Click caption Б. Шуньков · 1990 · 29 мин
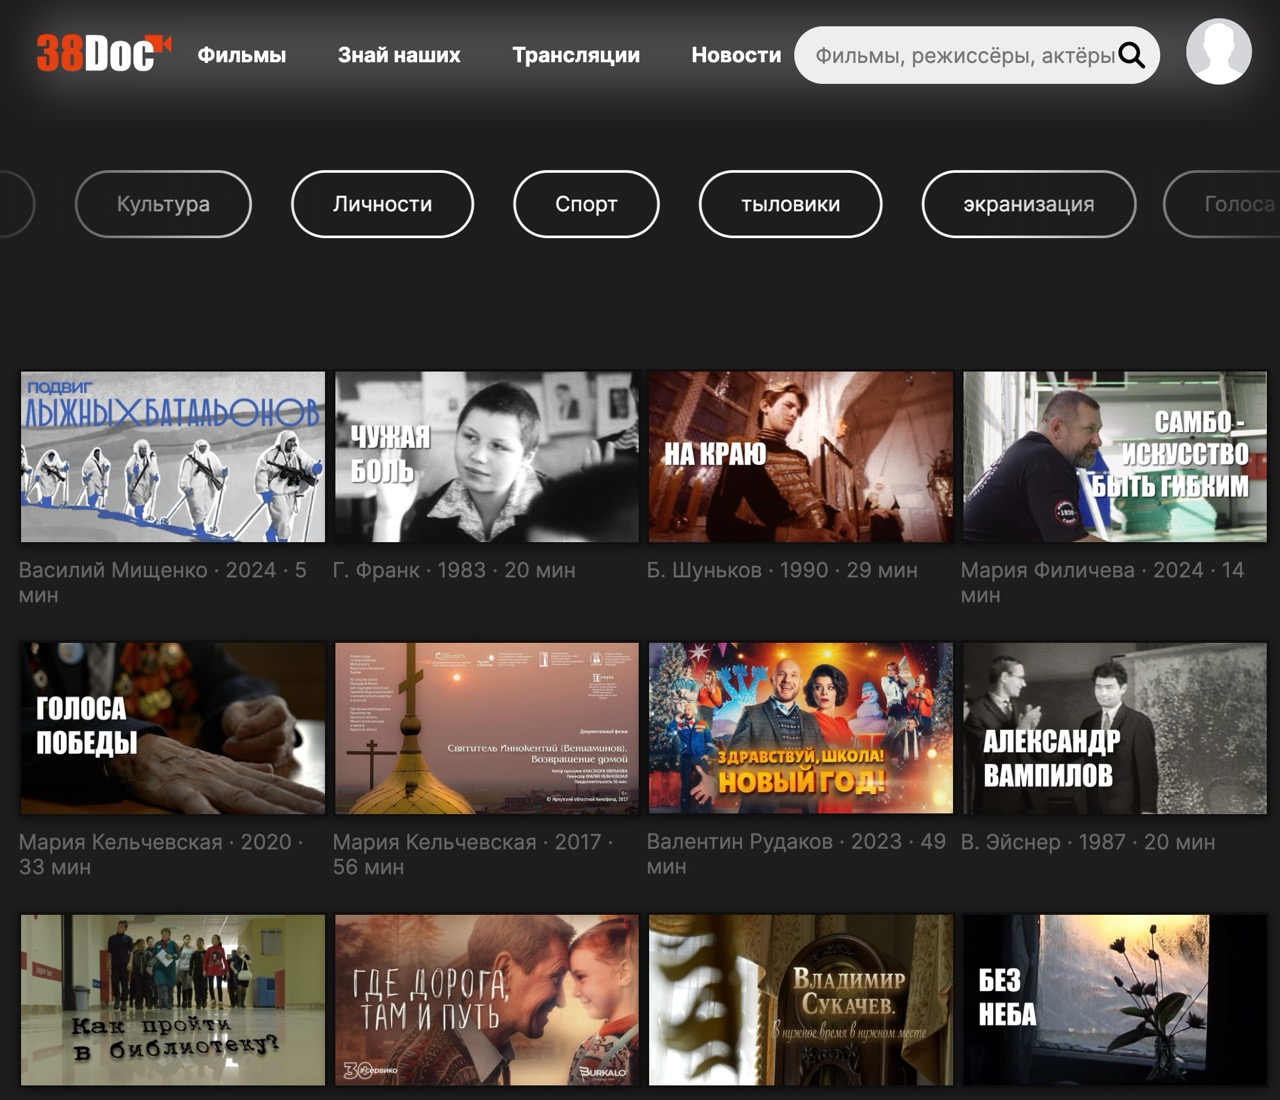This screenshot has width=1280, height=1100. (x=782, y=570)
